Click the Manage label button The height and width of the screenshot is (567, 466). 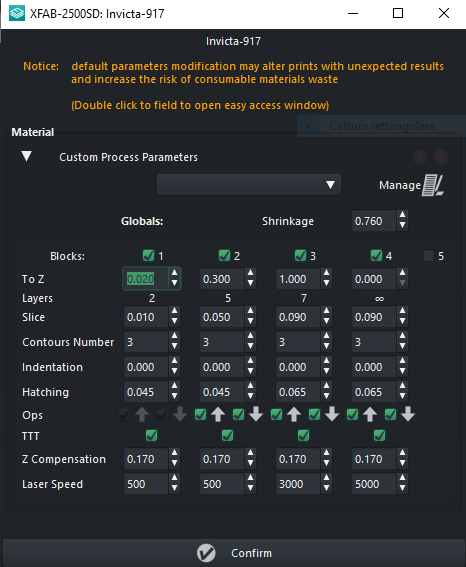coord(400,185)
